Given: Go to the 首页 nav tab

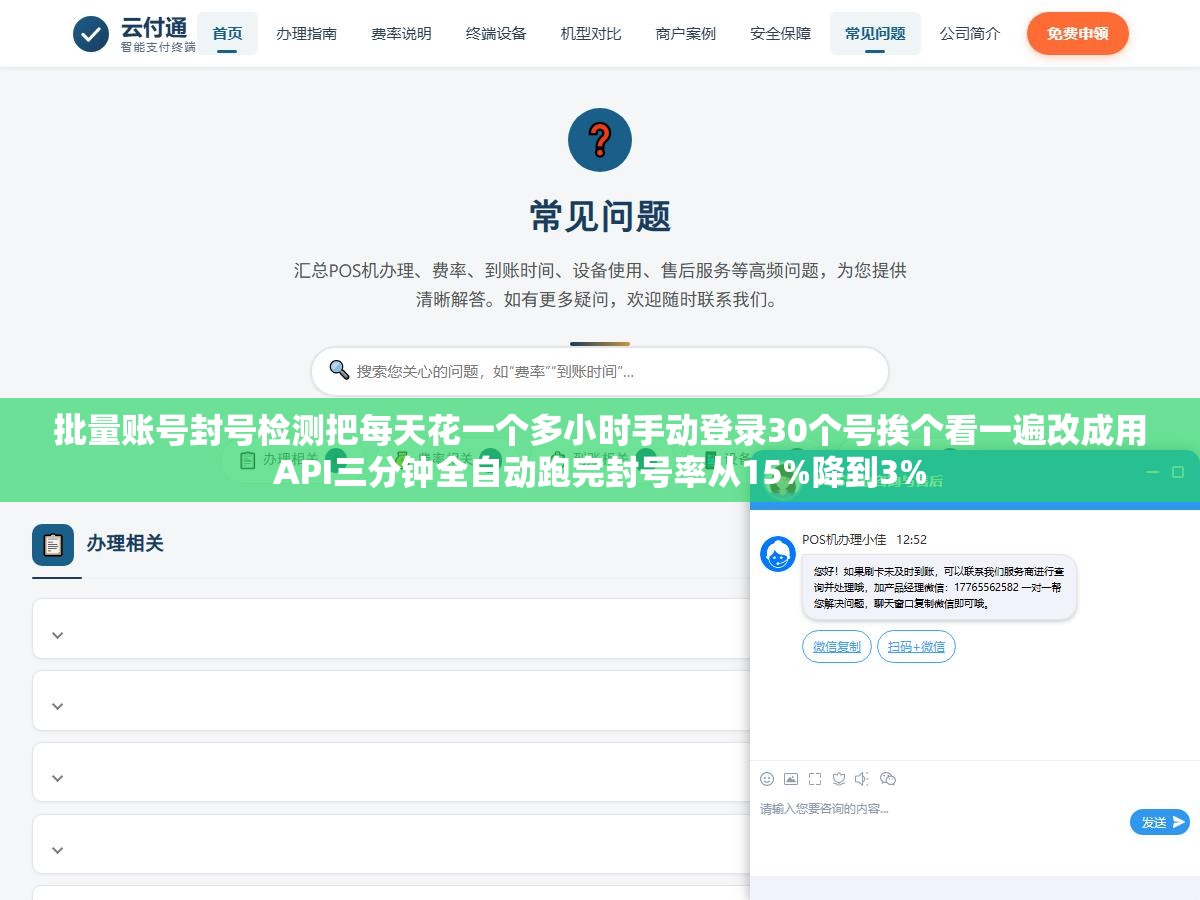Looking at the screenshot, I should (x=227, y=33).
